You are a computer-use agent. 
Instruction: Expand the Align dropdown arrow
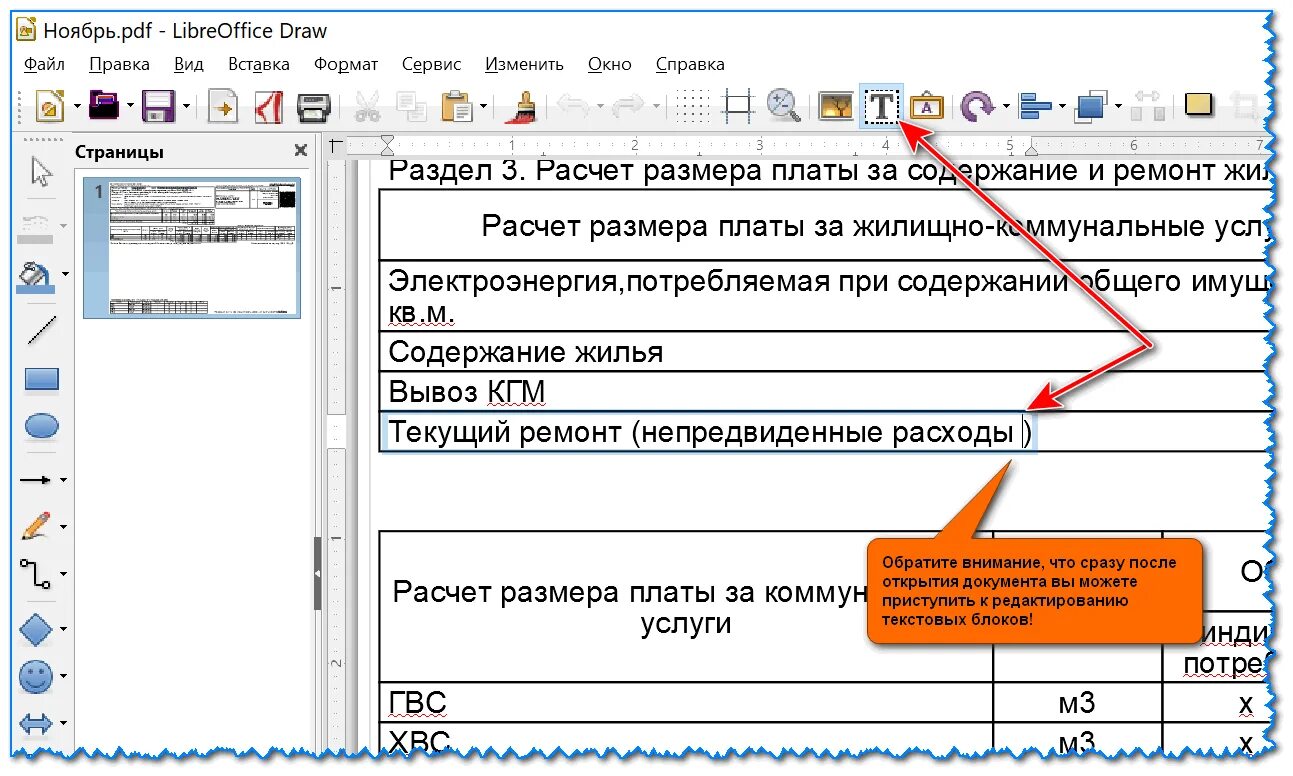(x=1060, y=106)
